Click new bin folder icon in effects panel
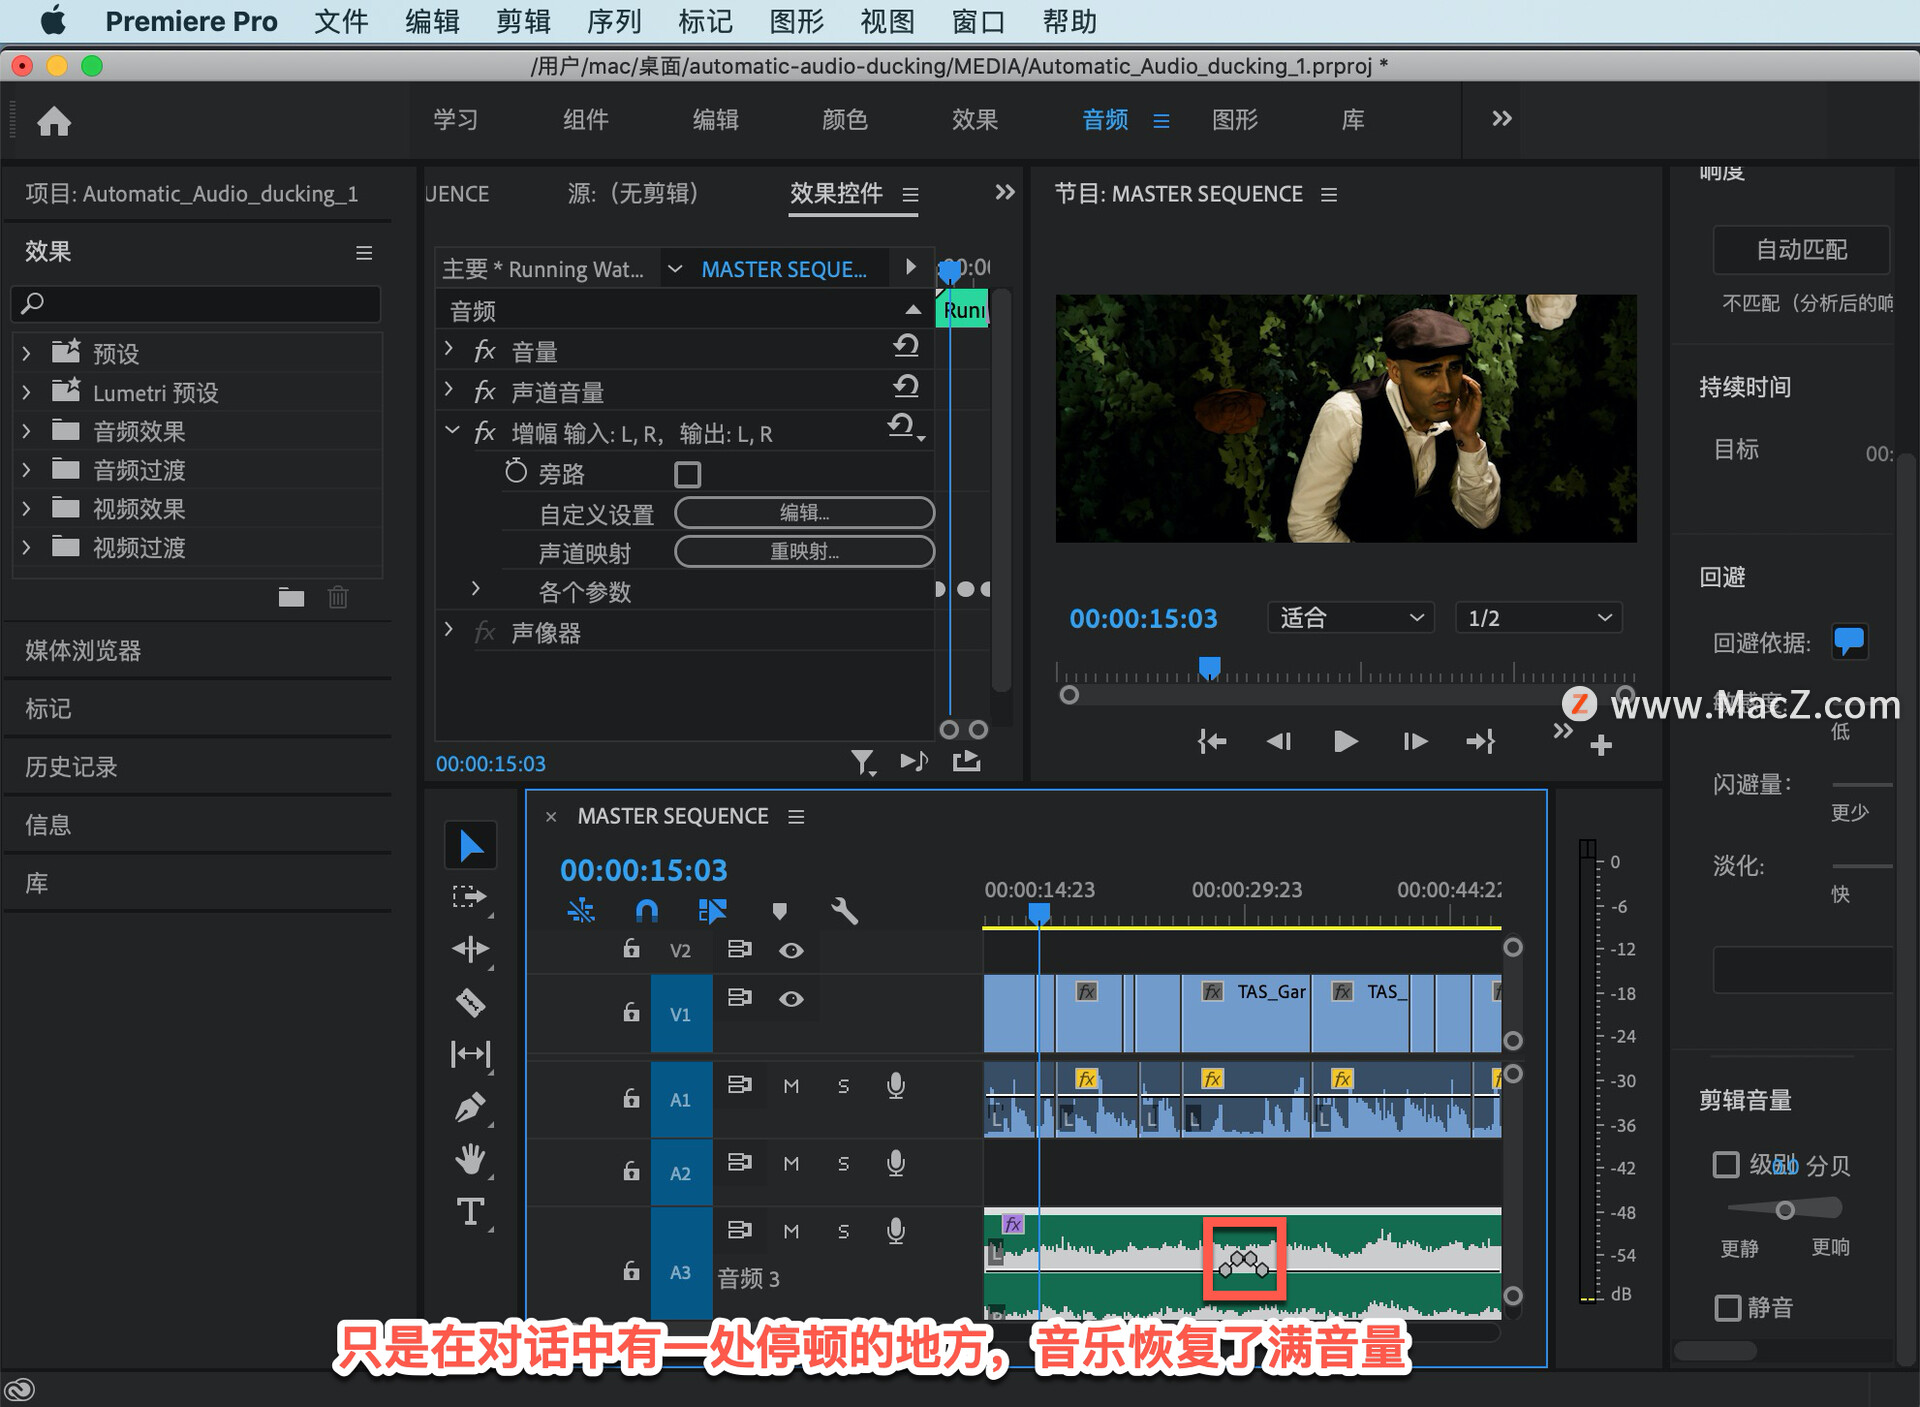1920x1407 pixels. tap(291, 598)
